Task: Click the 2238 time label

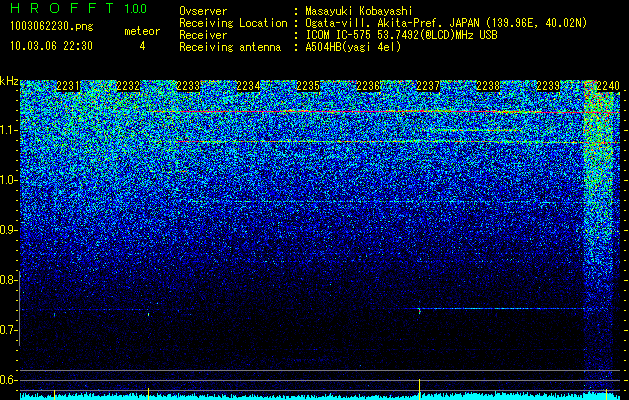Action: coord(488,86)
